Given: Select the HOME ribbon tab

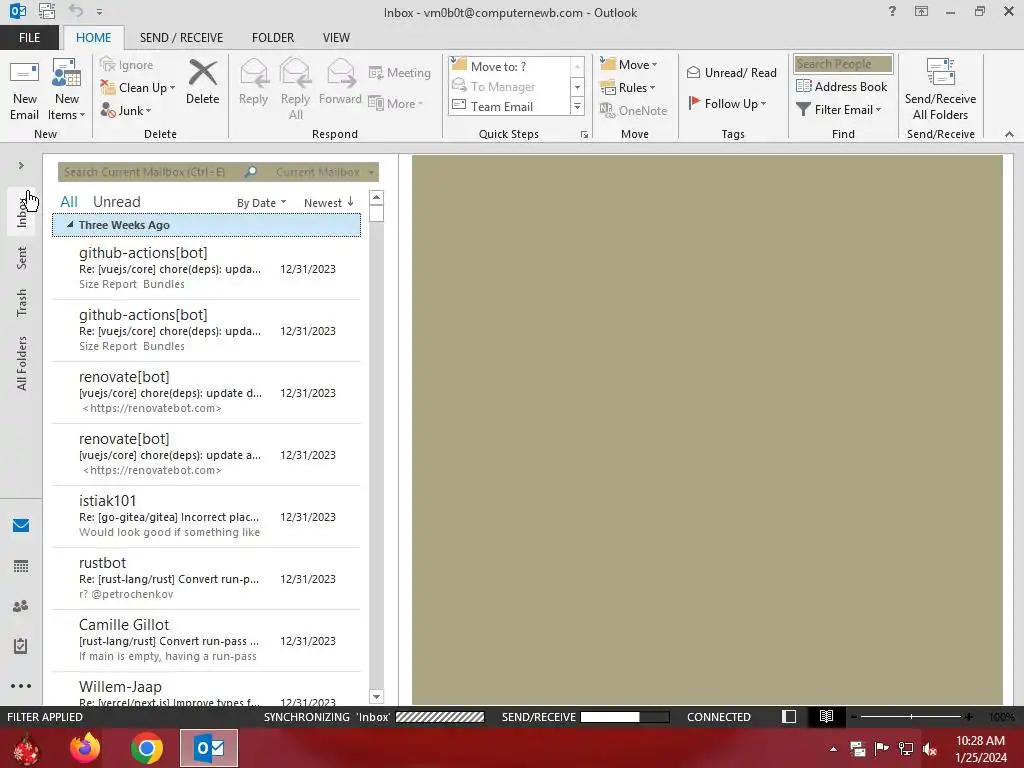Looking at the screenshot, I should pos(93,37).
